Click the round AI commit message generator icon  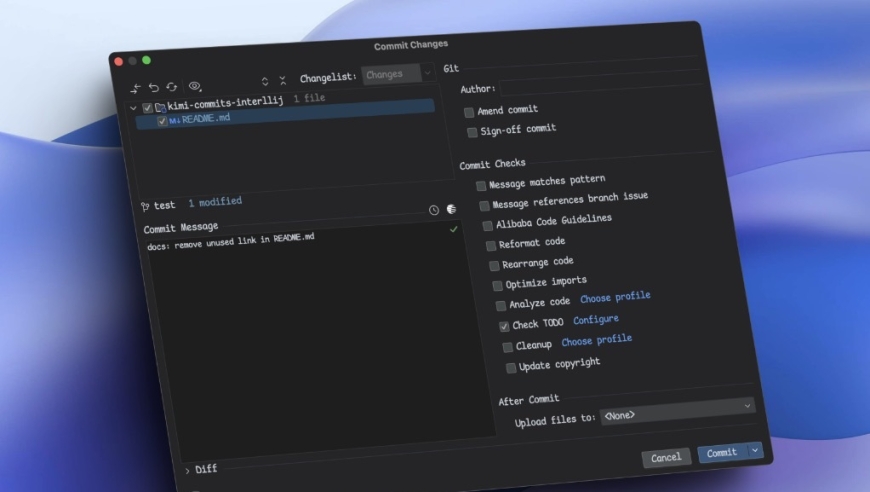(x=452, y=209)
